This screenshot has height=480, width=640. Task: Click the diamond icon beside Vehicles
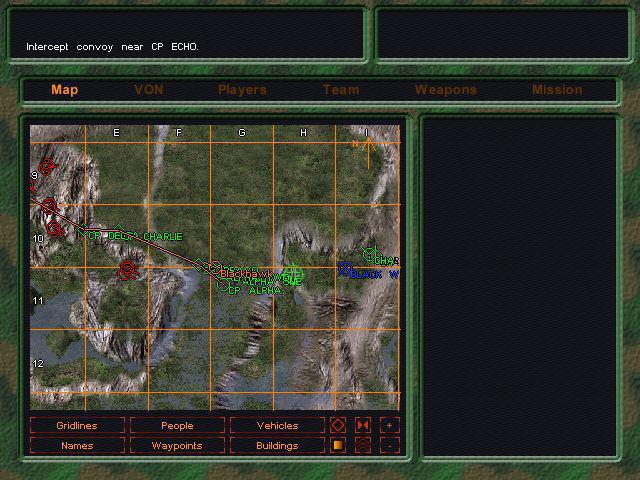coord(339,425)
